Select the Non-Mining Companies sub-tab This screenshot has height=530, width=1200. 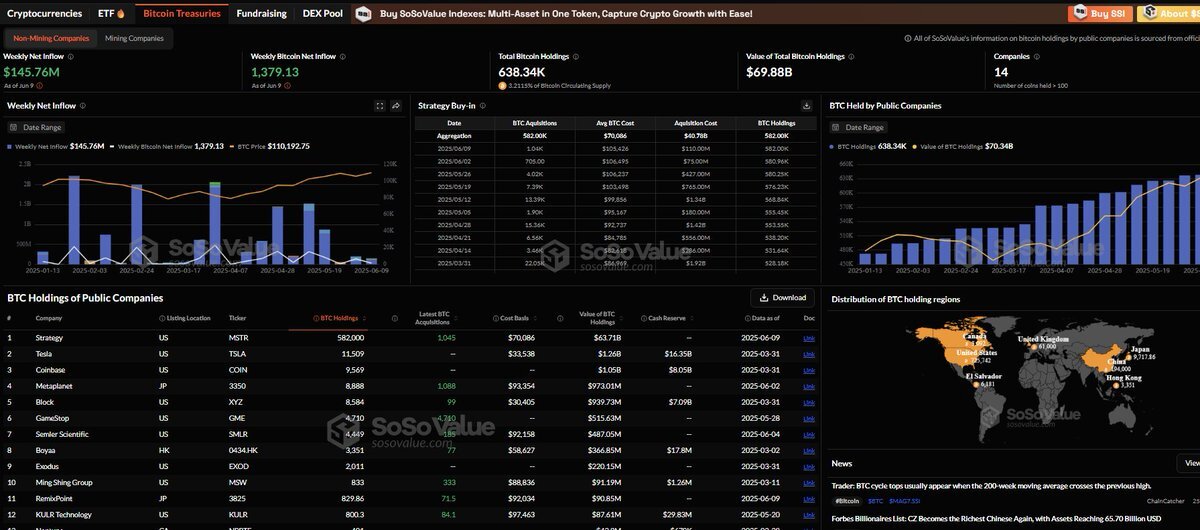(51, 38)
